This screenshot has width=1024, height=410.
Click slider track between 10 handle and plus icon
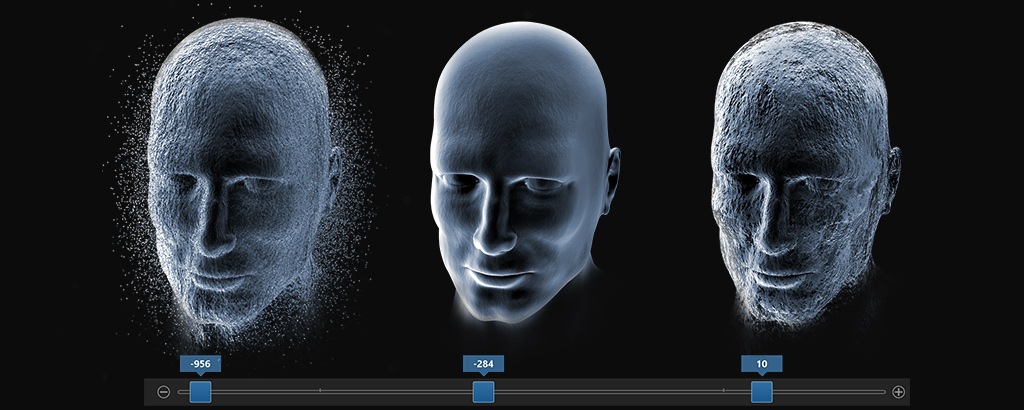[x=830, y=391]
